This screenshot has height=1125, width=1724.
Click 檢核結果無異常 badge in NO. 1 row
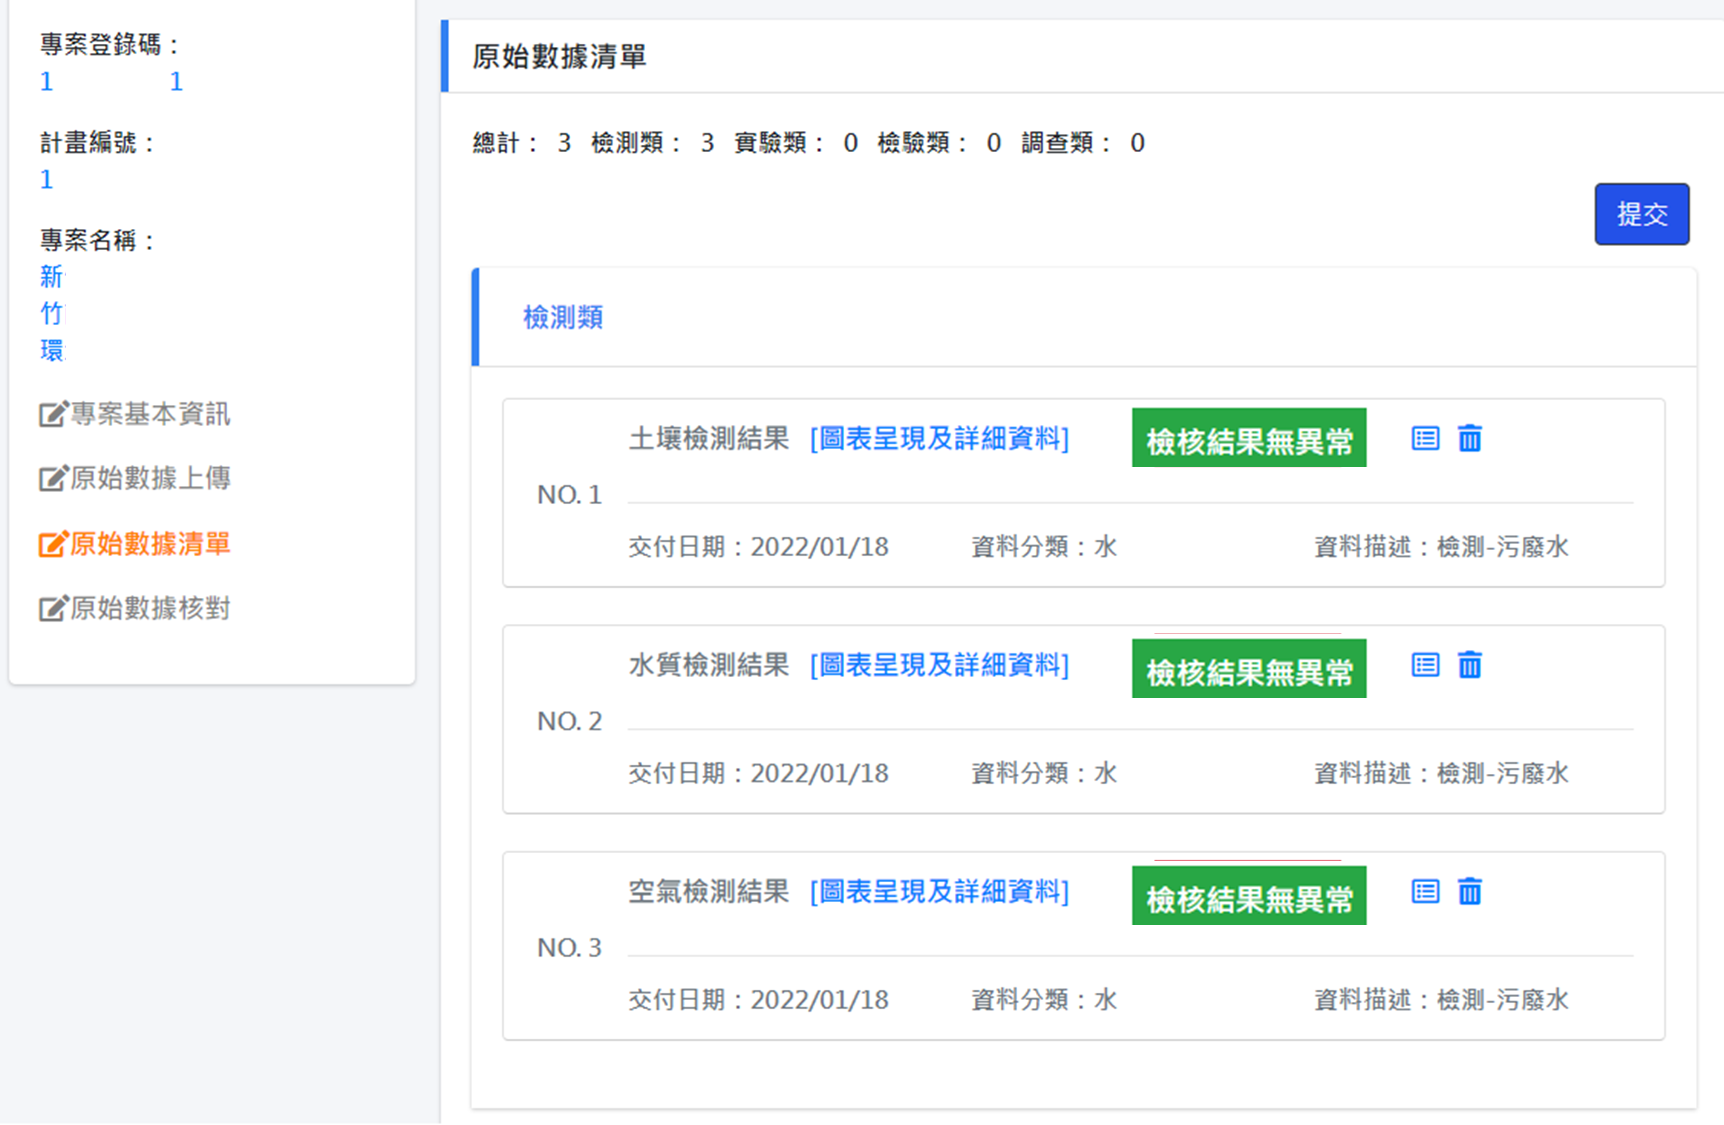[1249, 438]
